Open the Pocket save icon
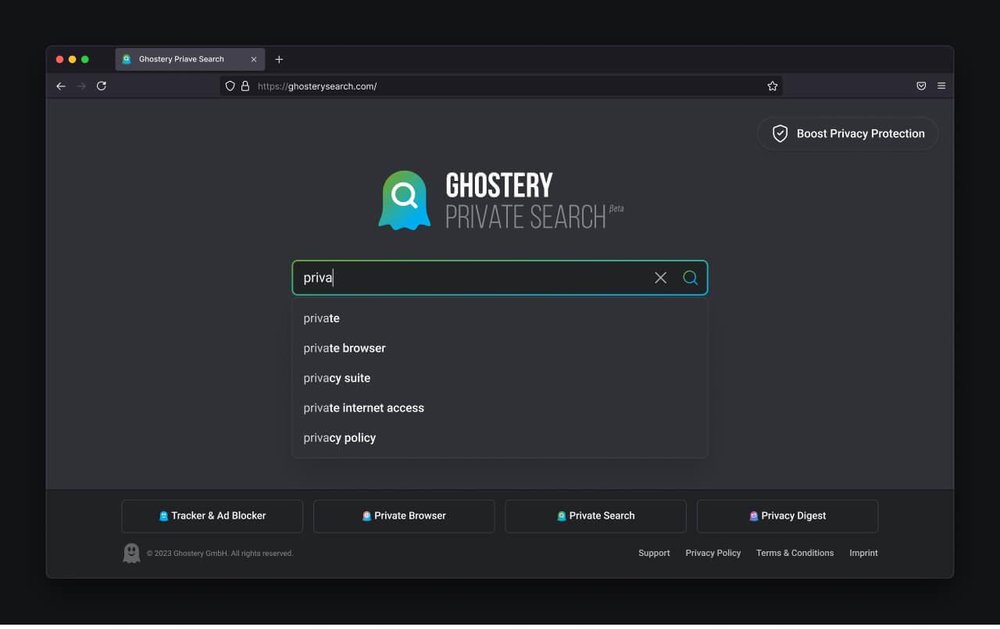 point(921,85)
